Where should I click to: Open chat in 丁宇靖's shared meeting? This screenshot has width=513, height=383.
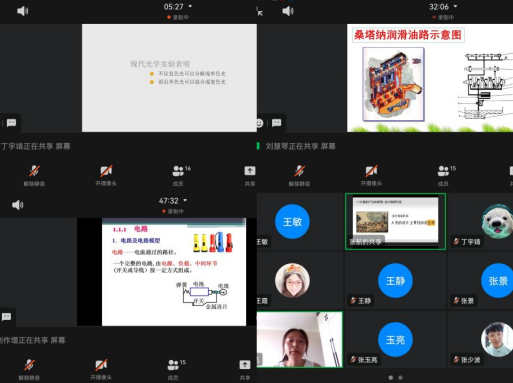[11, 123]
